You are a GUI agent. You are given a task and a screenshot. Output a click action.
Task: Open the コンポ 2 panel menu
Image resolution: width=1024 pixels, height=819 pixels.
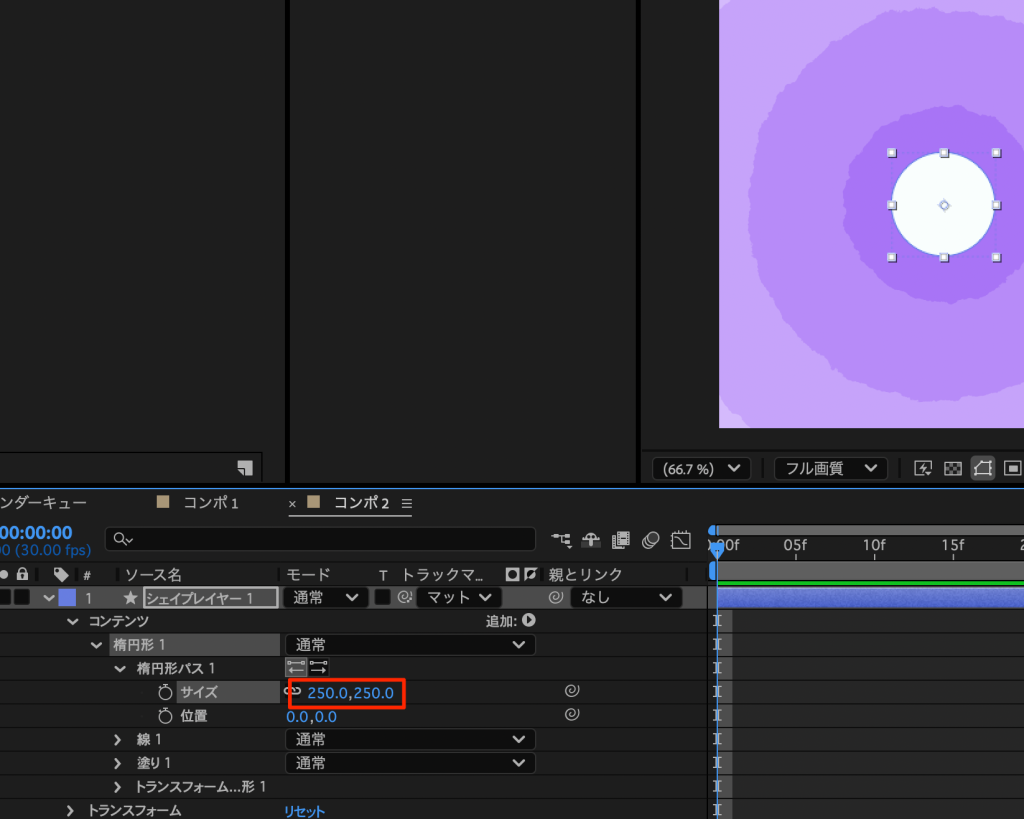point(406,503)
